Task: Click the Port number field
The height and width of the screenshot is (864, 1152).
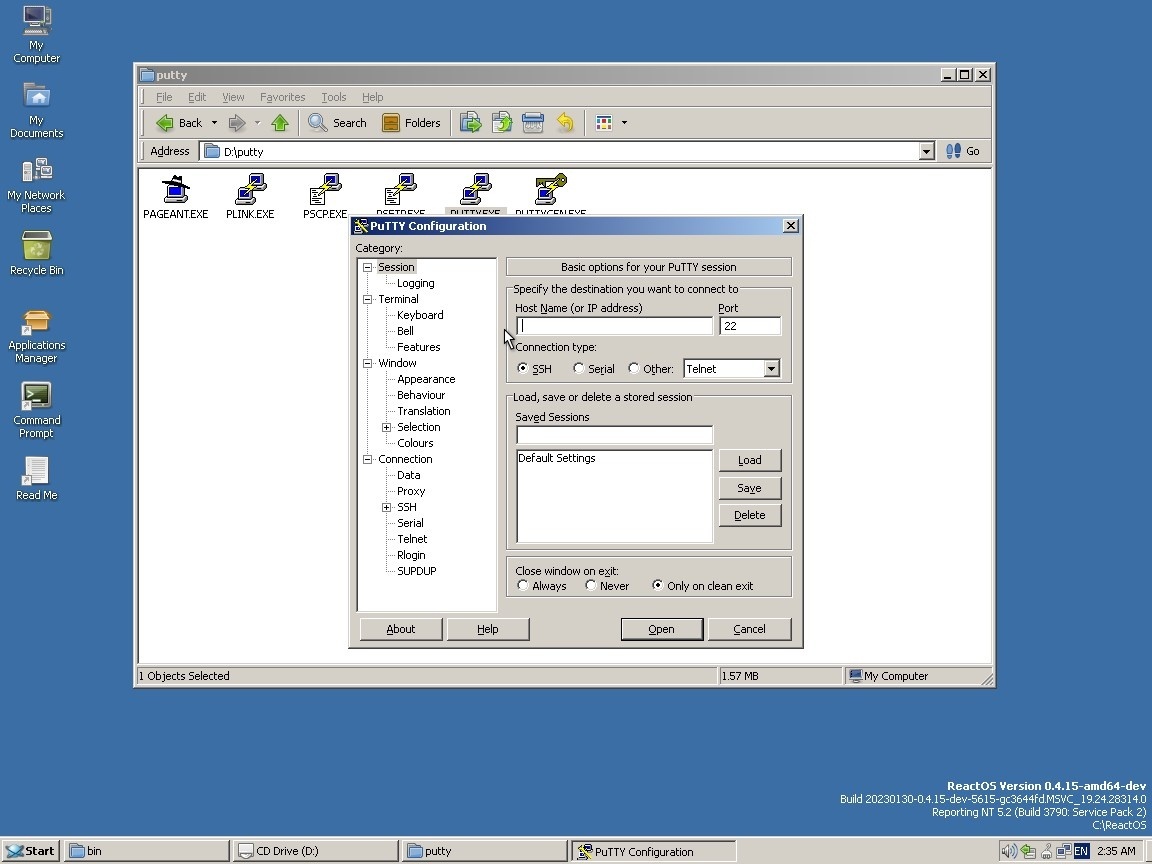Action: [x=750, y=325]
